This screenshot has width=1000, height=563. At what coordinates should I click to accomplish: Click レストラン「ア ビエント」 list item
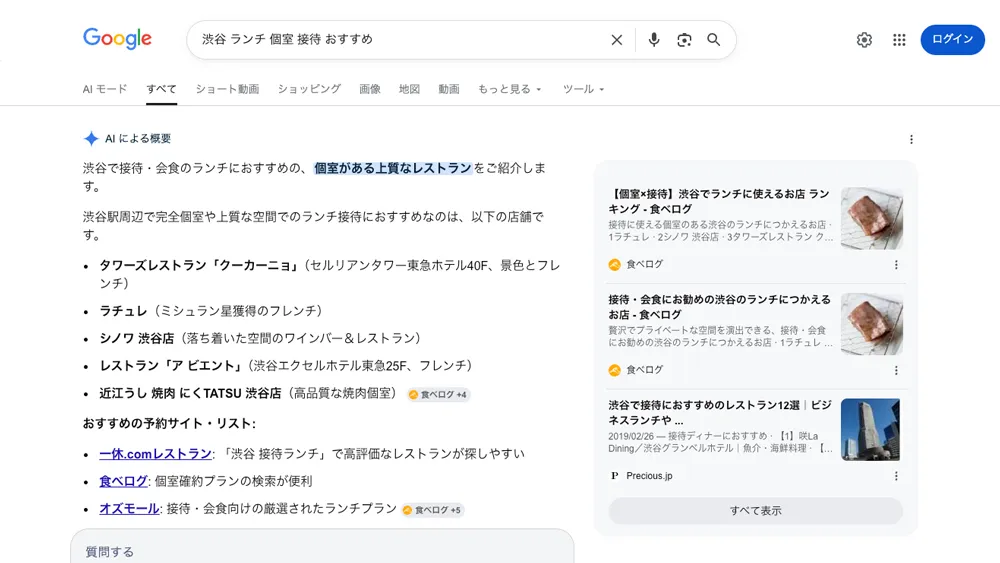click(288, 365)
